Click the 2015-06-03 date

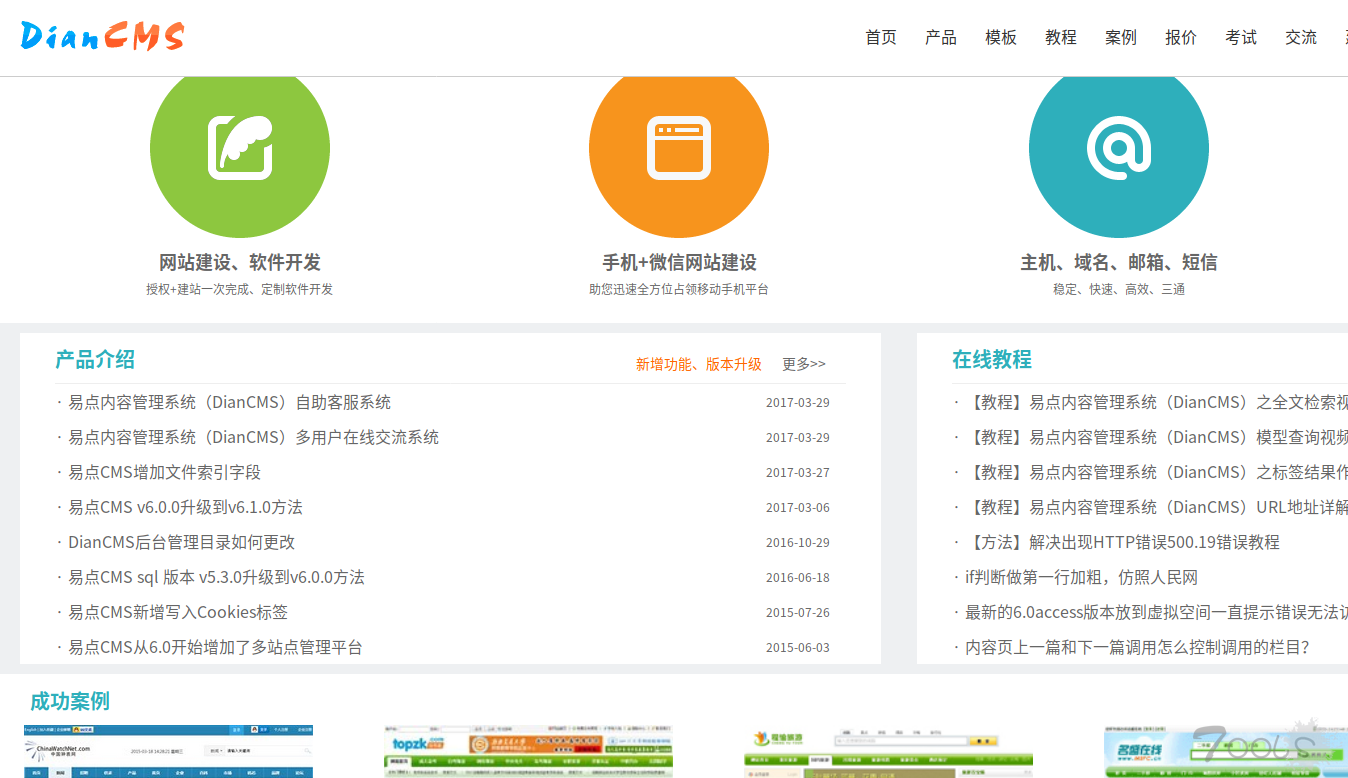tap(798, 648)
